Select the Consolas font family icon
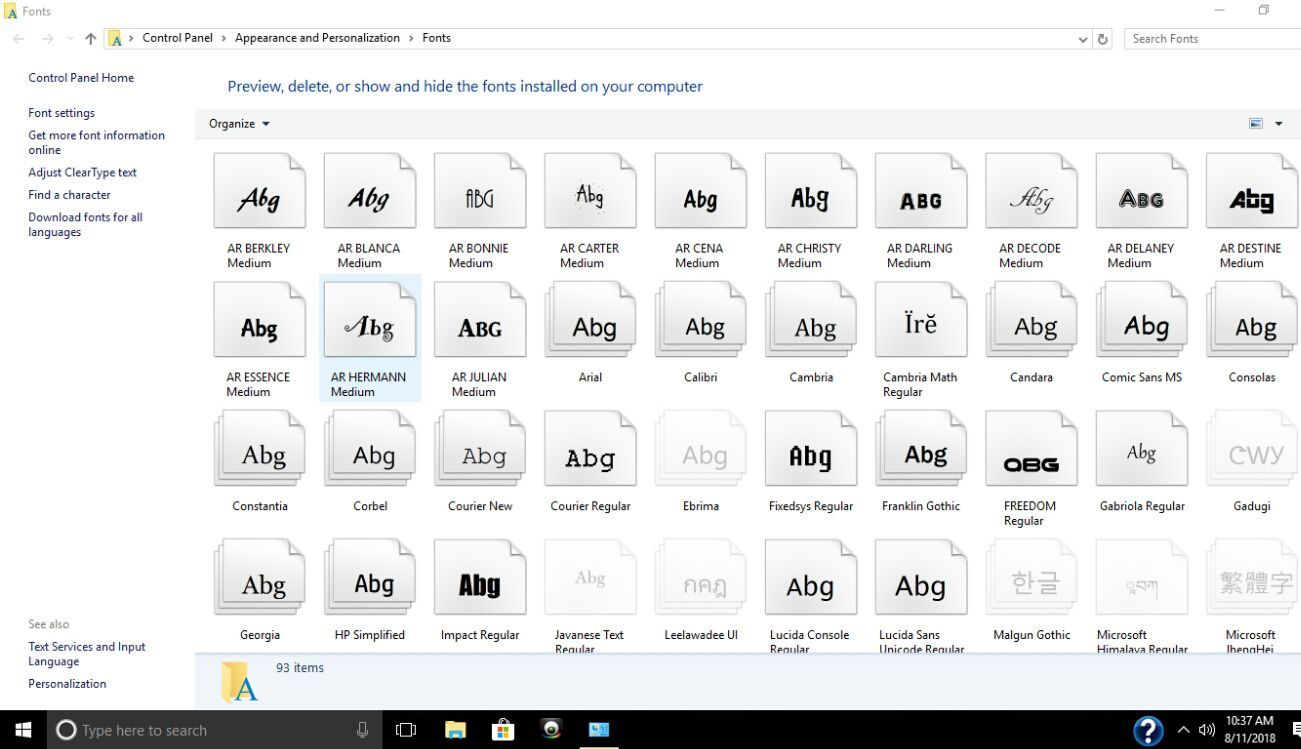The width and height of the screenshot is (1301, 749). [x=1252, y=320]
